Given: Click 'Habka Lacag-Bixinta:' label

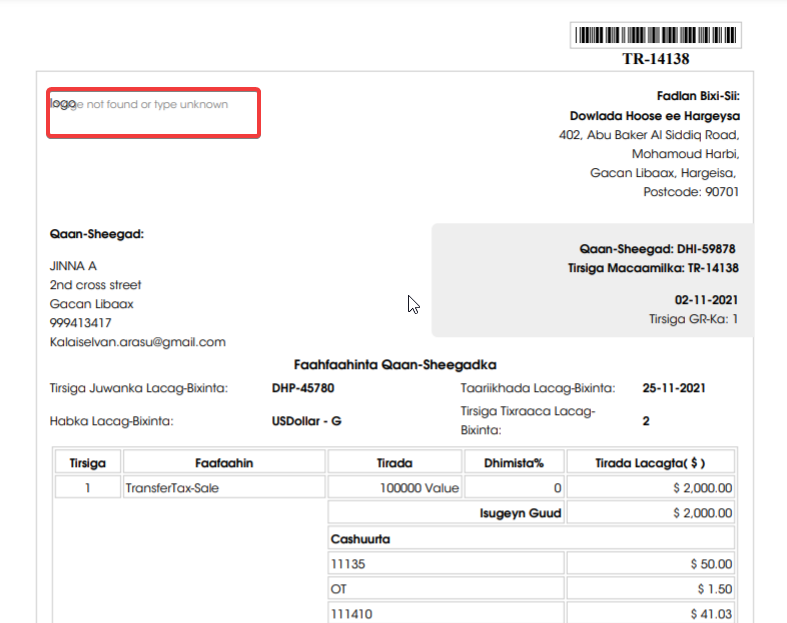Looking at the screenshot, I should point(111,421).
